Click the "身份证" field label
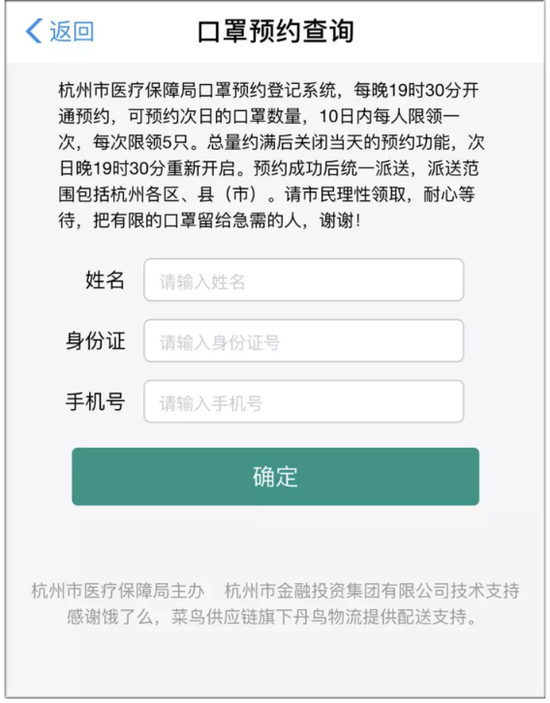Screen dimensions: 550x703 pyautogui.click(x=95, y=341)
